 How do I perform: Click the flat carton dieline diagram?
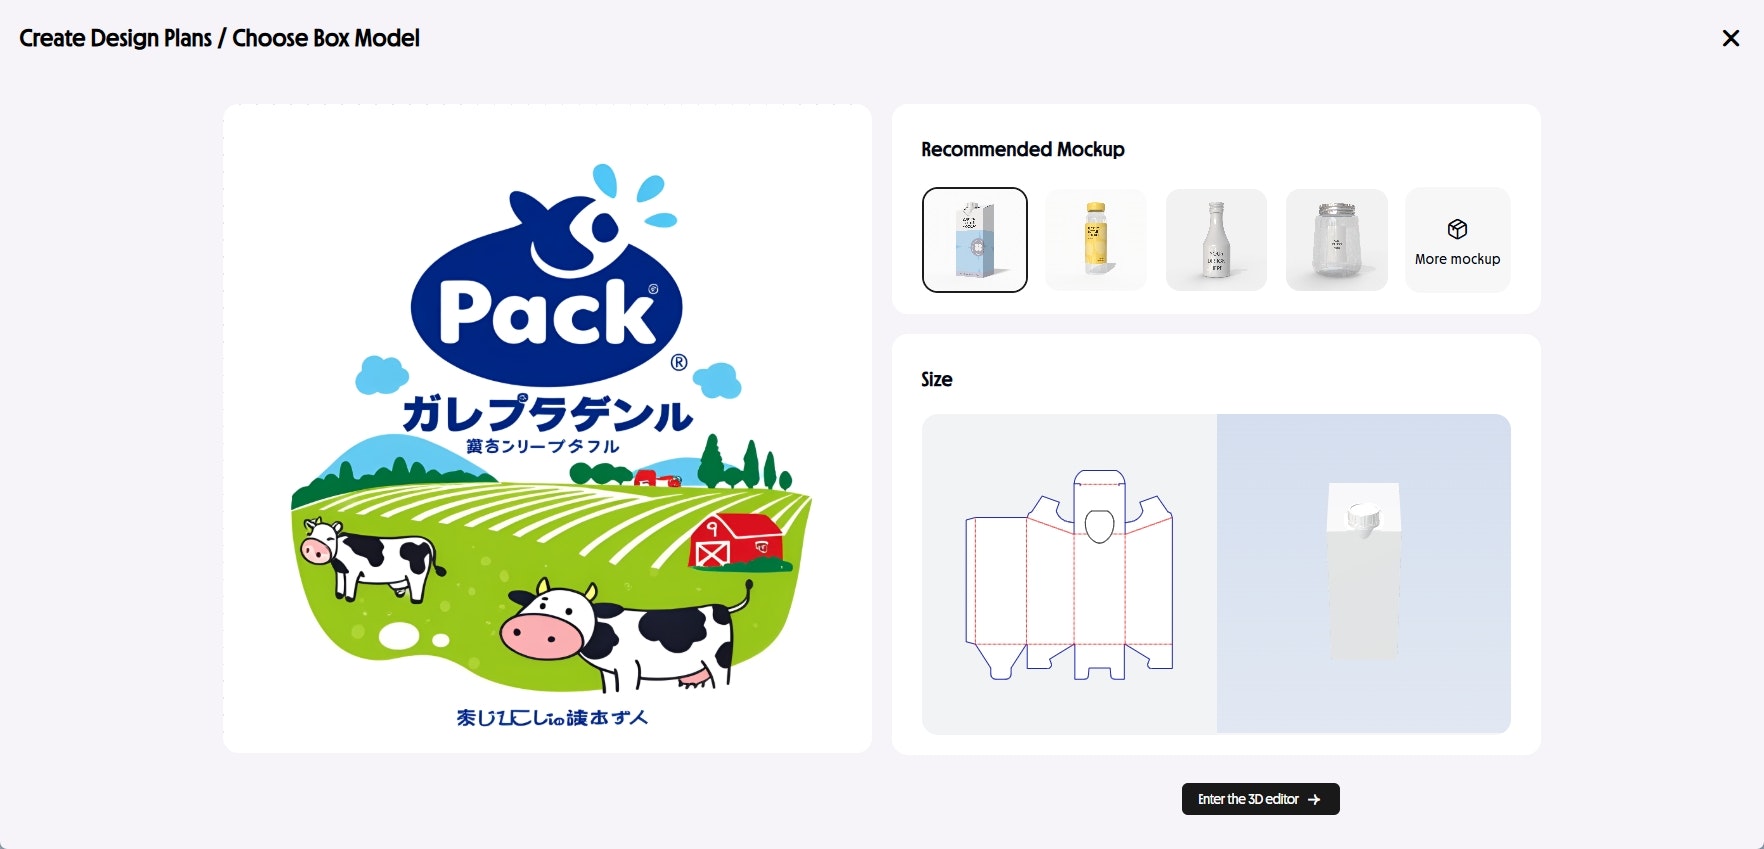click(x=1069, y=575)
